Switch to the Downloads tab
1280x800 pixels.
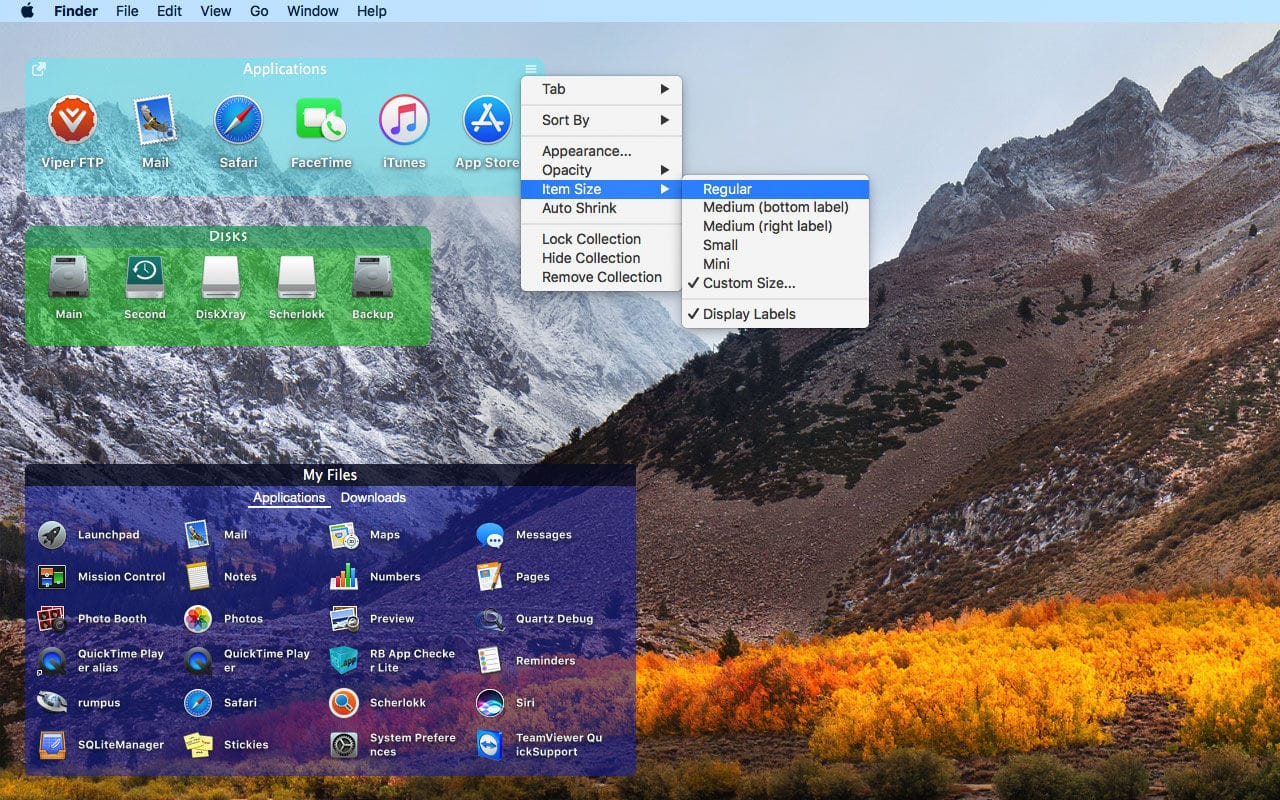click(373, 498)
